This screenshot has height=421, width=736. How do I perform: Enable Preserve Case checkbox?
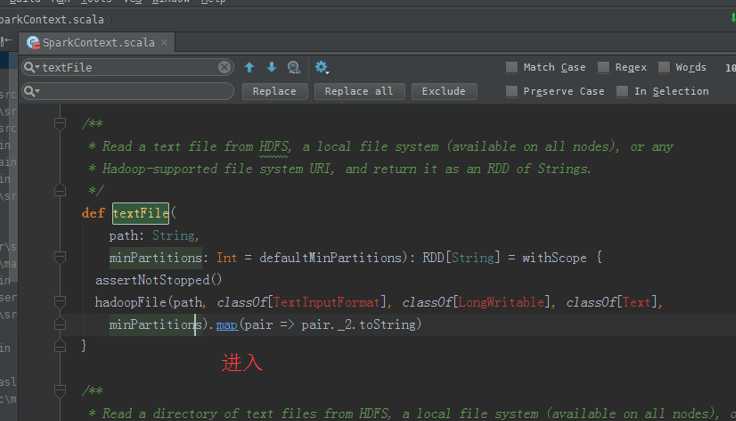[512, 91]
